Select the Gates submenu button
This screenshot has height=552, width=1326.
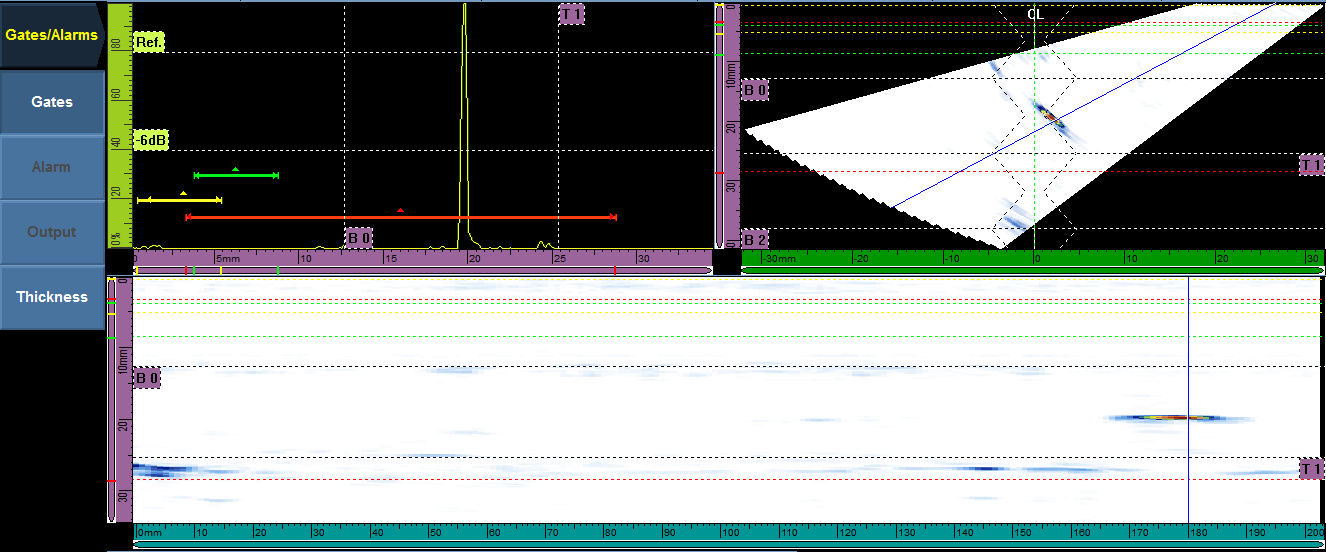pyautogui.click(x=52, y=102)
